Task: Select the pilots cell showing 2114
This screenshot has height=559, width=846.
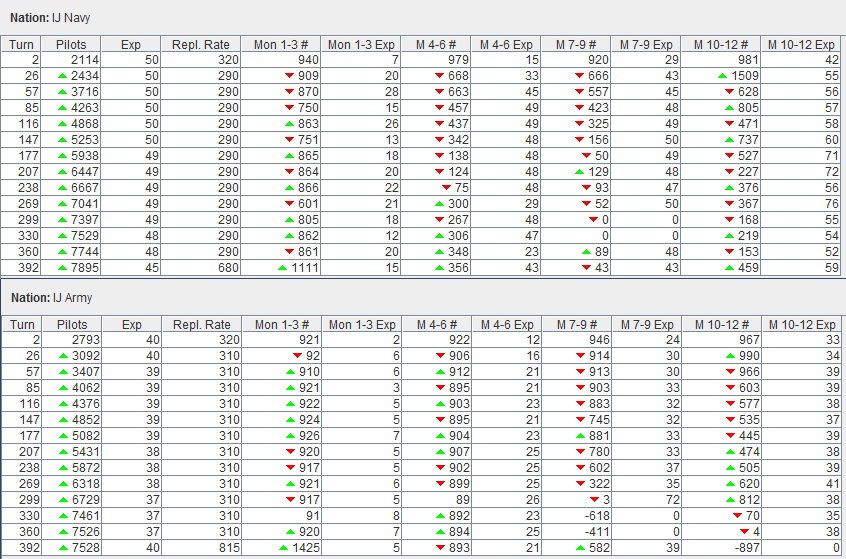Action: click(x=71, y=60)
